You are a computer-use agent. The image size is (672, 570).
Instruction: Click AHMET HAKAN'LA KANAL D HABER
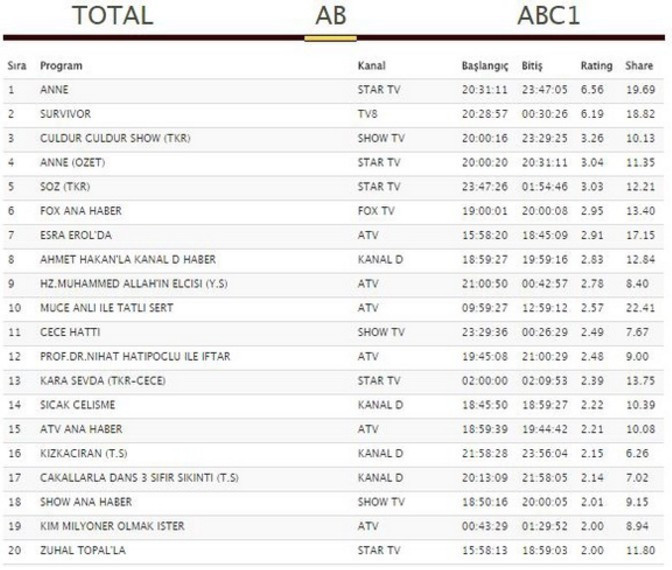tap(128, 259)
